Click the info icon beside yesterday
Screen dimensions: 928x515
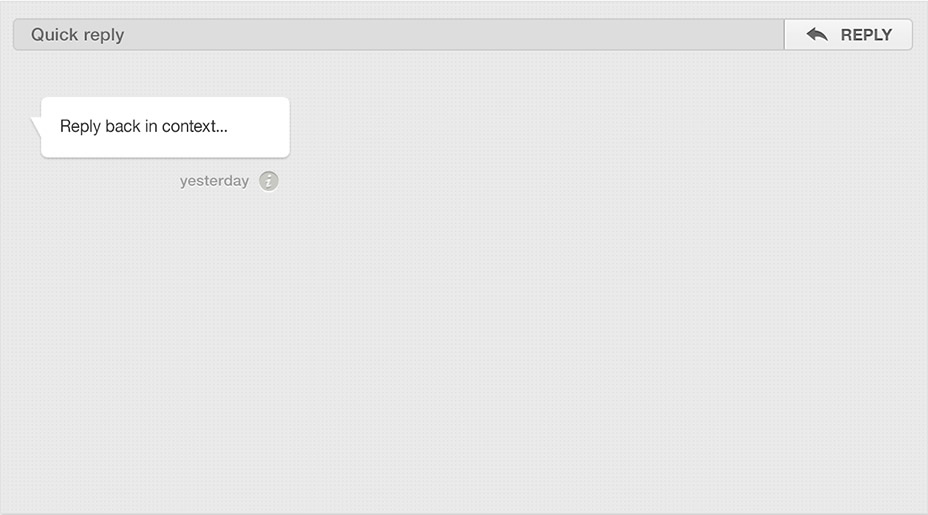(x=269, y=181)
